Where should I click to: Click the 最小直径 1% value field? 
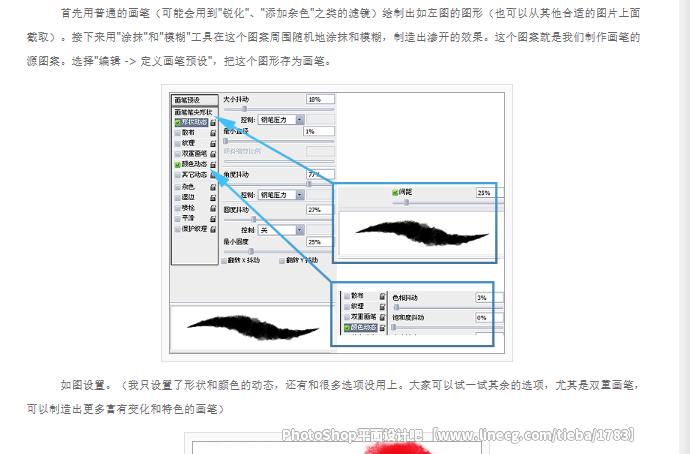click(x=319, y=131)
